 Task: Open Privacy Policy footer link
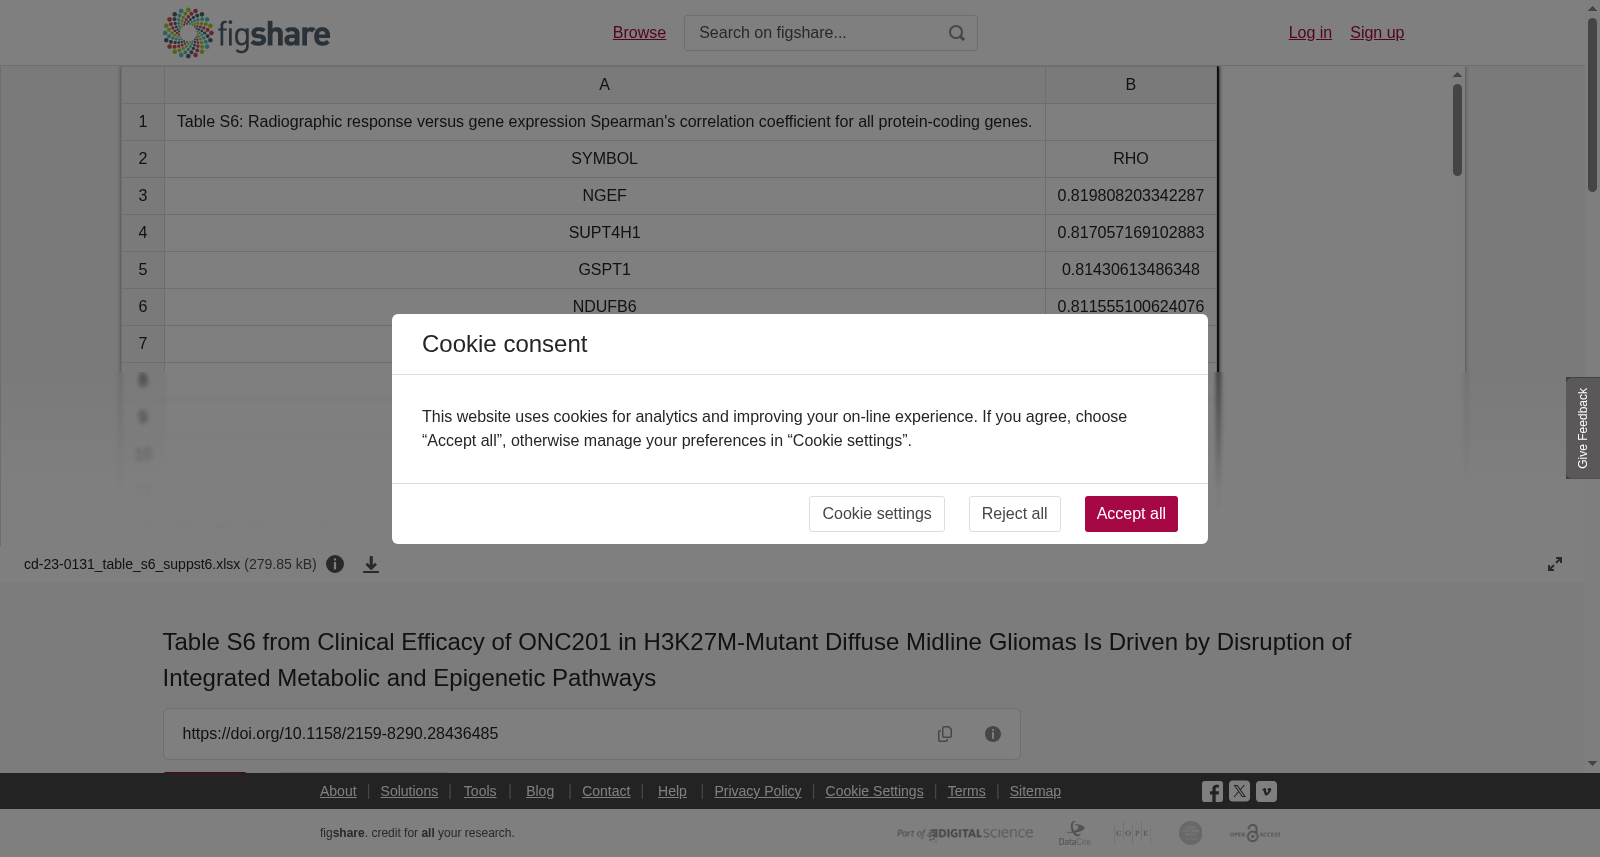coord(758,791)
